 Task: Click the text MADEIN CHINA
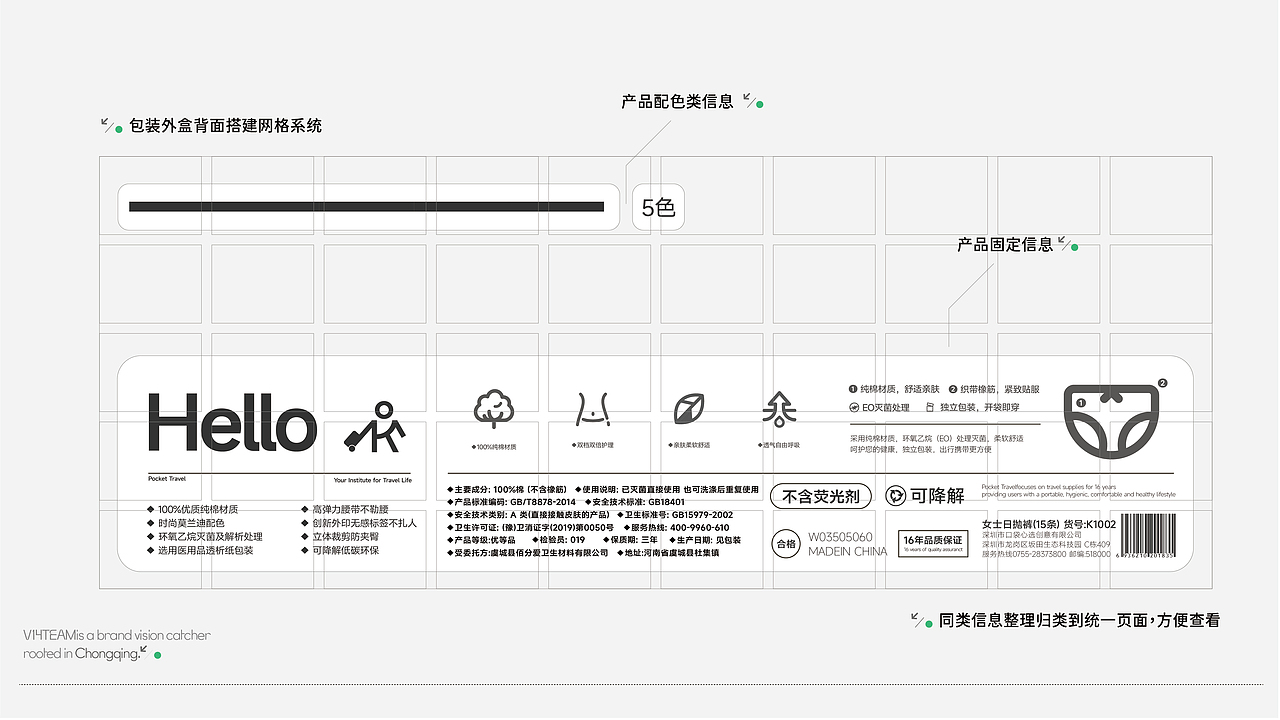(x=847, y=551)
